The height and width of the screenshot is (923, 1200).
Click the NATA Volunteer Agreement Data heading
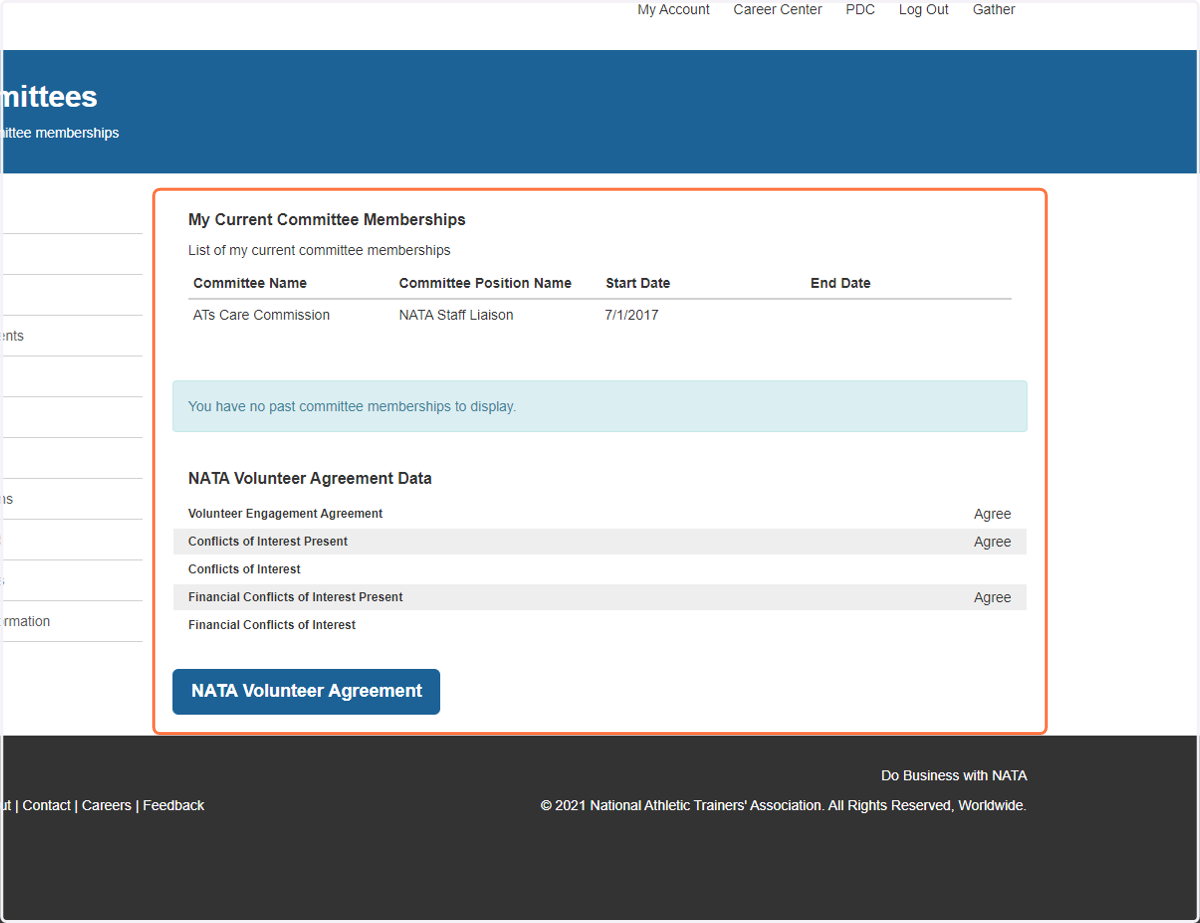pos(310,479)
